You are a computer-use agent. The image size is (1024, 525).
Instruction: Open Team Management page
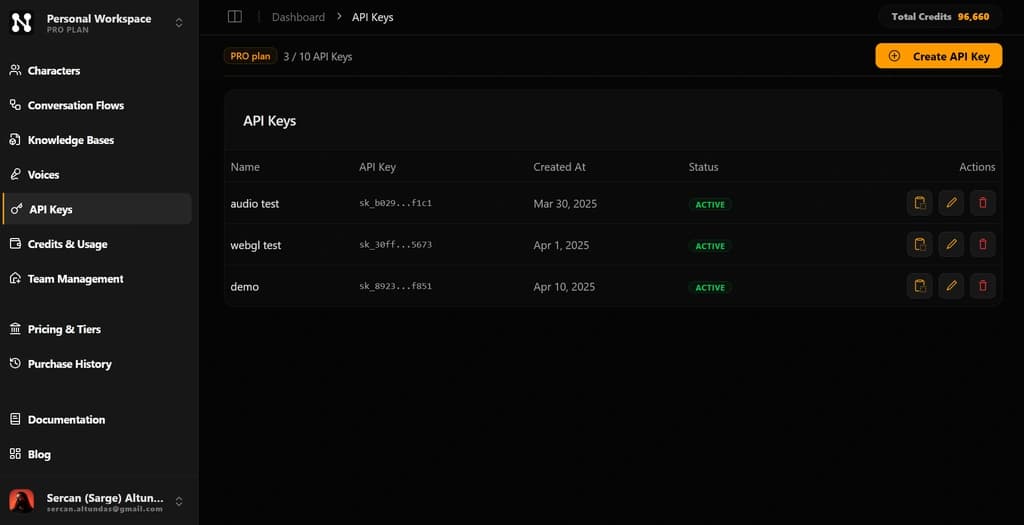pyautogui.click(x=97, y=279)
